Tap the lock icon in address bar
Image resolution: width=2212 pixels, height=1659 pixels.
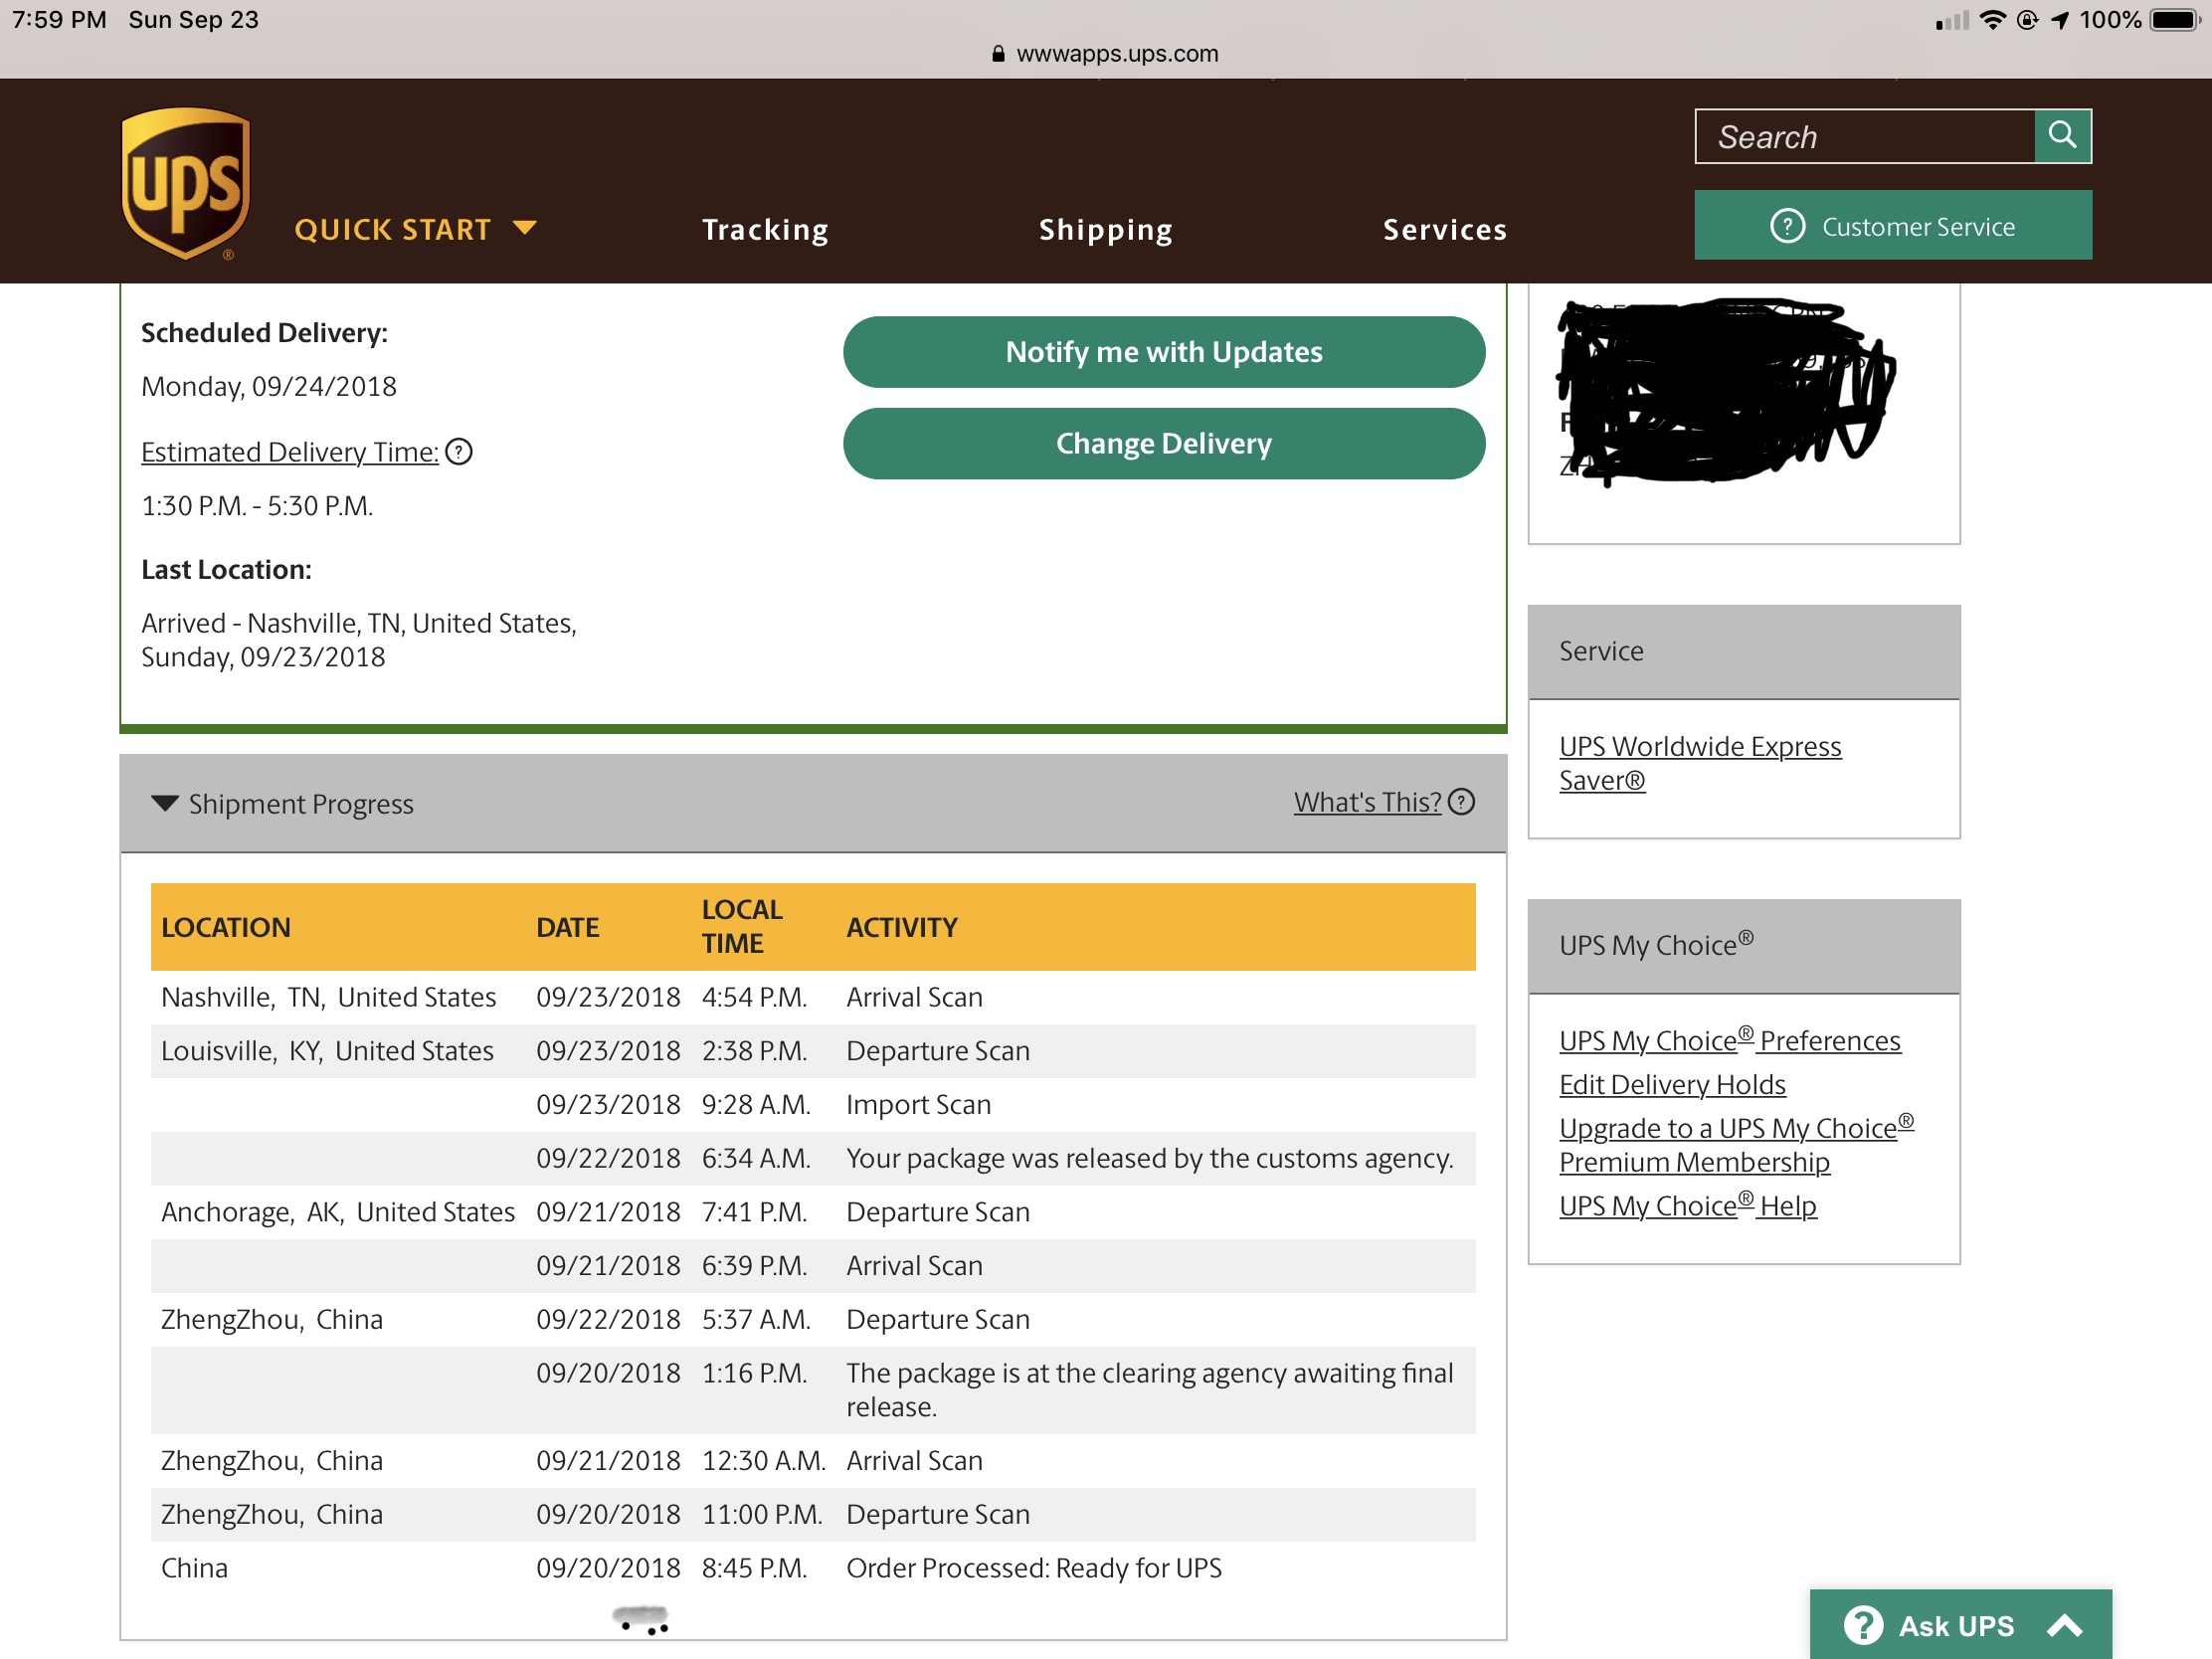997,54
